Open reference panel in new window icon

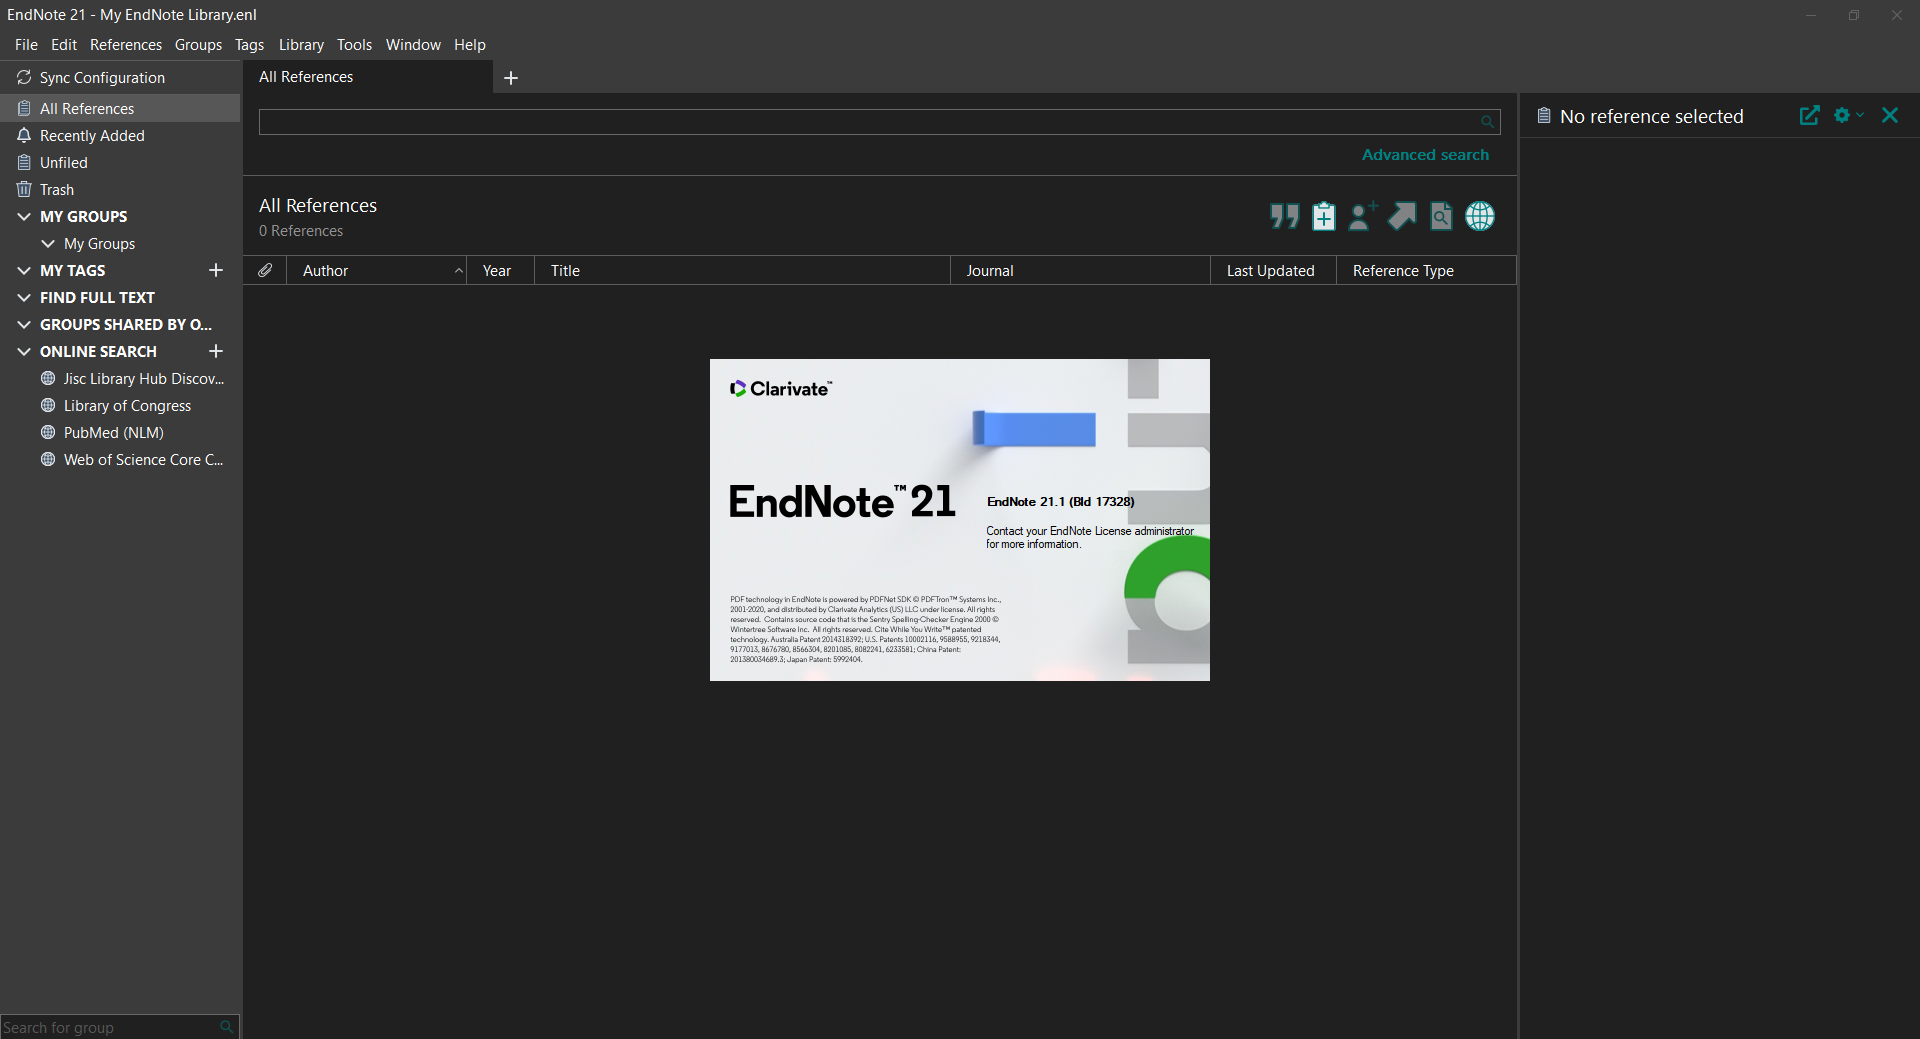pyautogui.click(x=1809, y=116)
